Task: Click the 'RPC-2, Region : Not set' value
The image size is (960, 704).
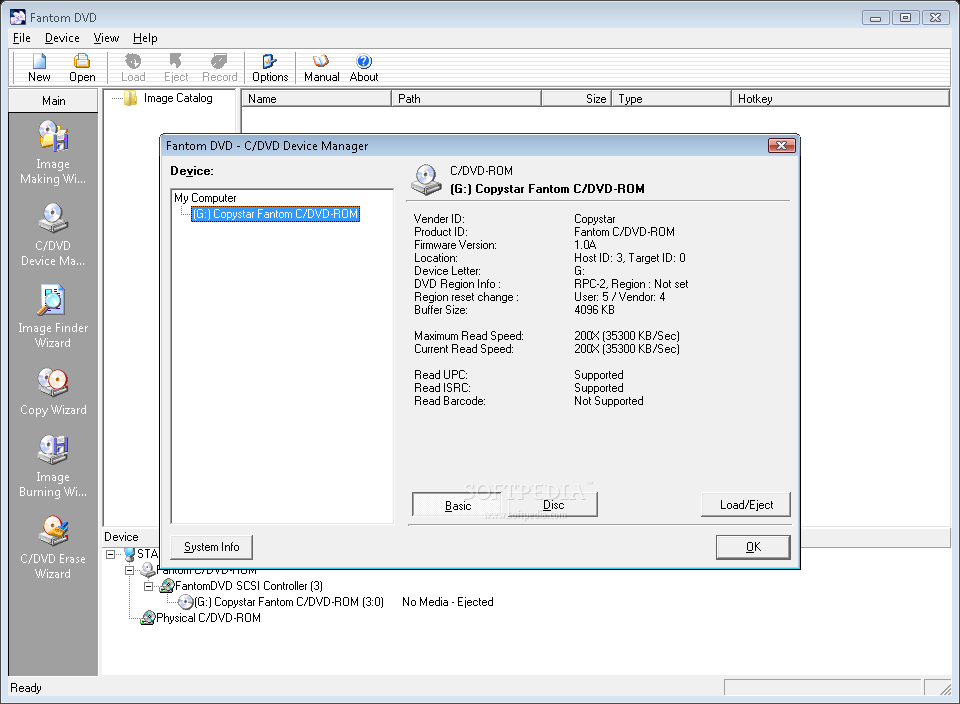Action: [631, 284]
